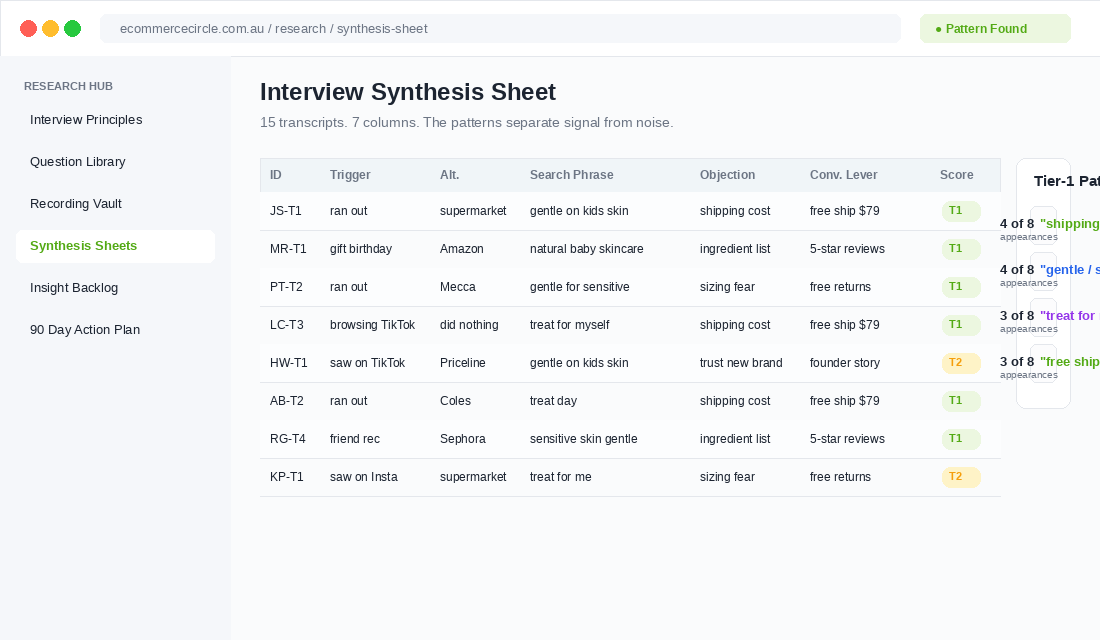1100x640 pixels.
Task: Click "Amazon" alternative cell
Action: click(x=462, y=249)
